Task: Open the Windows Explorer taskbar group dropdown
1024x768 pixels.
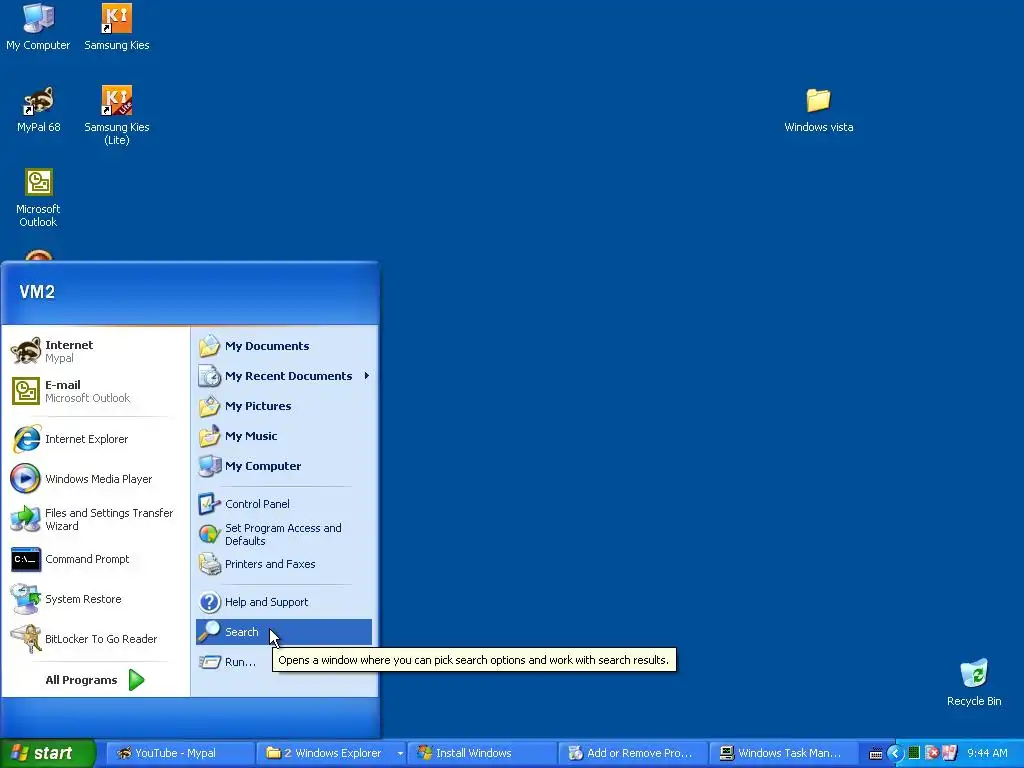Action: 400,753
